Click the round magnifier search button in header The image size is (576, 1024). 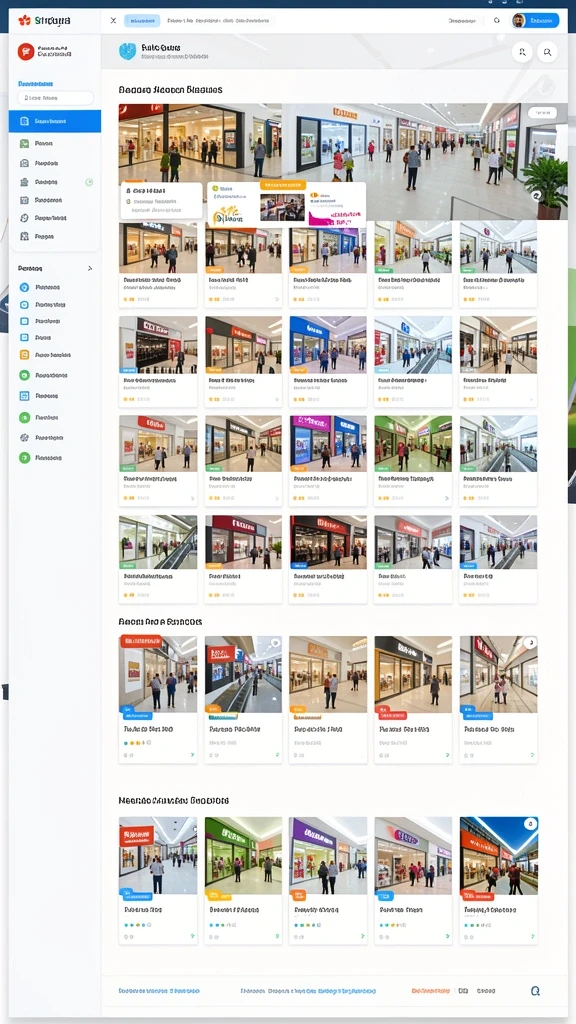(x=547, y=52)
